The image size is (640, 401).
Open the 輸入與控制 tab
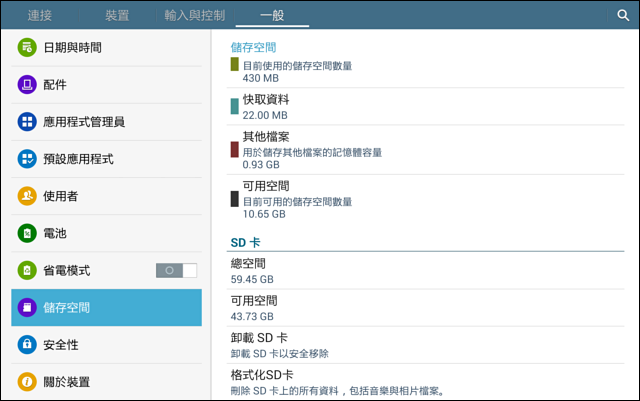click(195, 16)
